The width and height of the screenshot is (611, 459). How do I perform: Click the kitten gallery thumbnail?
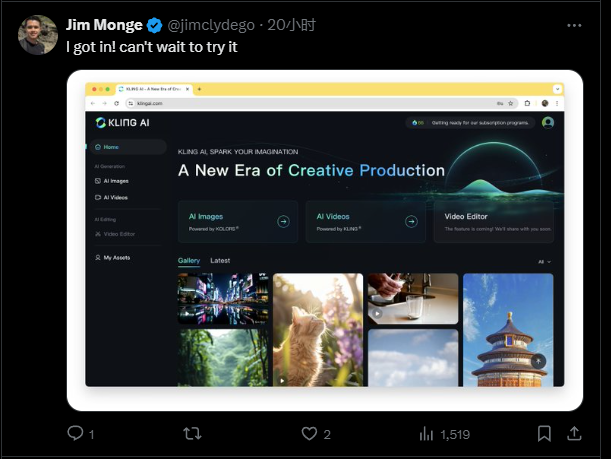tap(318, 329)
